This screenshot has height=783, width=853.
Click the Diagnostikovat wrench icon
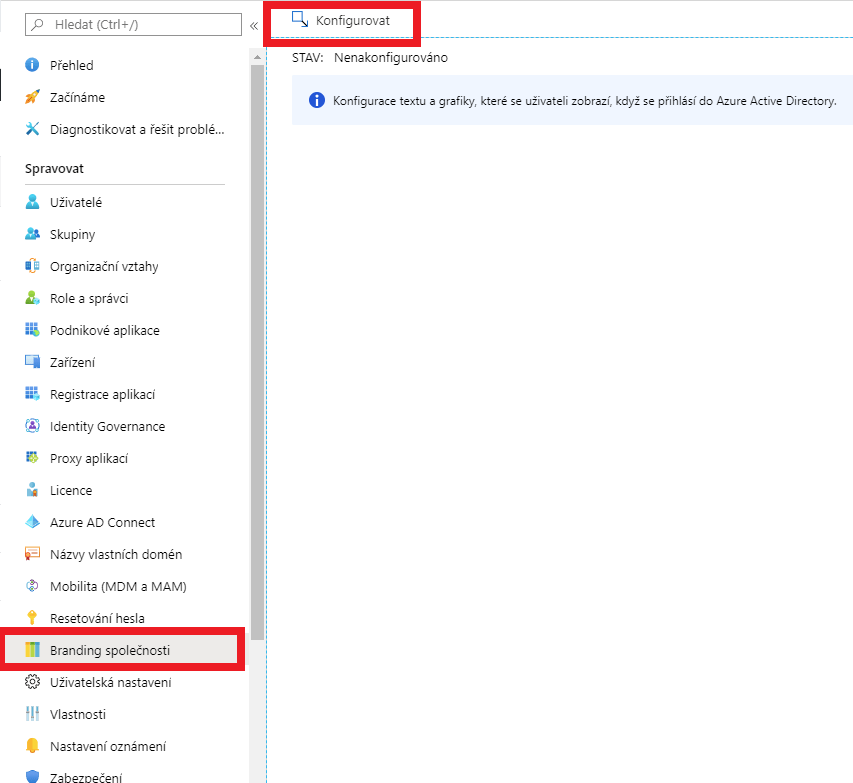coord(32,129)
